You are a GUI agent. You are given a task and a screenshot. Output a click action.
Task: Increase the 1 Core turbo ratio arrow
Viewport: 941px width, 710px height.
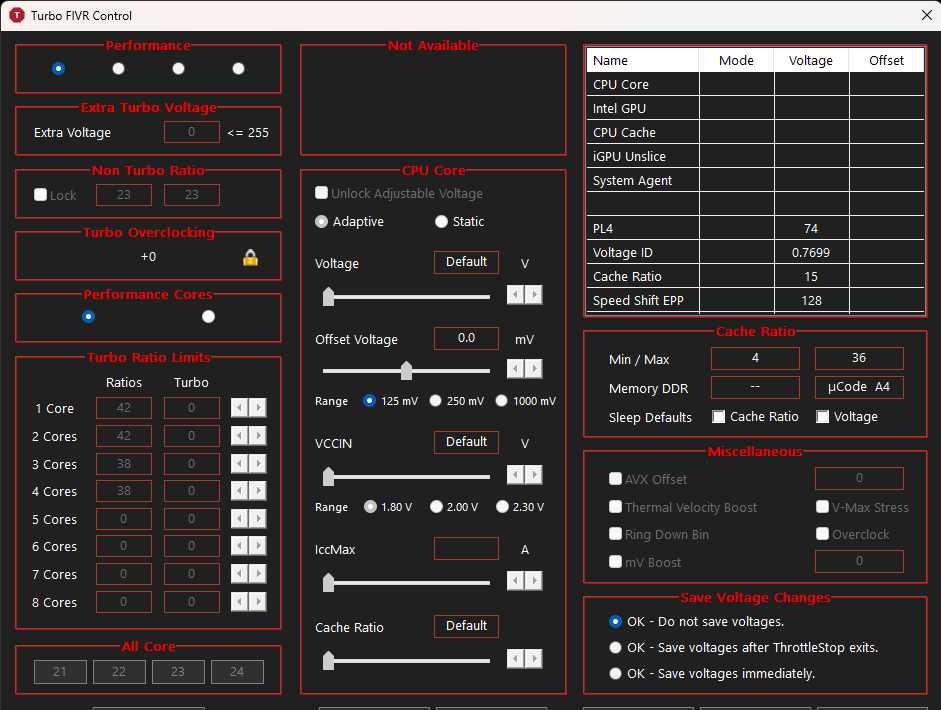[258, 408]
